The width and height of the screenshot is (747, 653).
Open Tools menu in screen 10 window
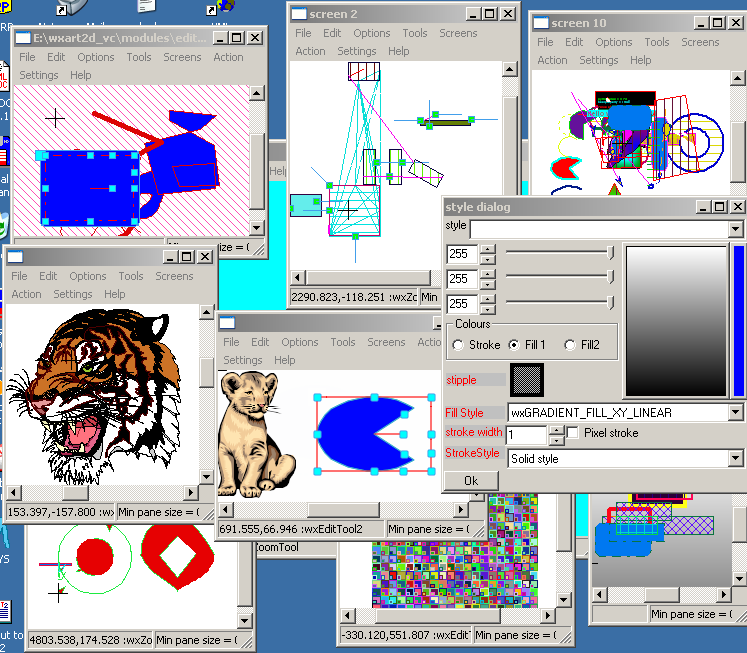pos(657,42)
